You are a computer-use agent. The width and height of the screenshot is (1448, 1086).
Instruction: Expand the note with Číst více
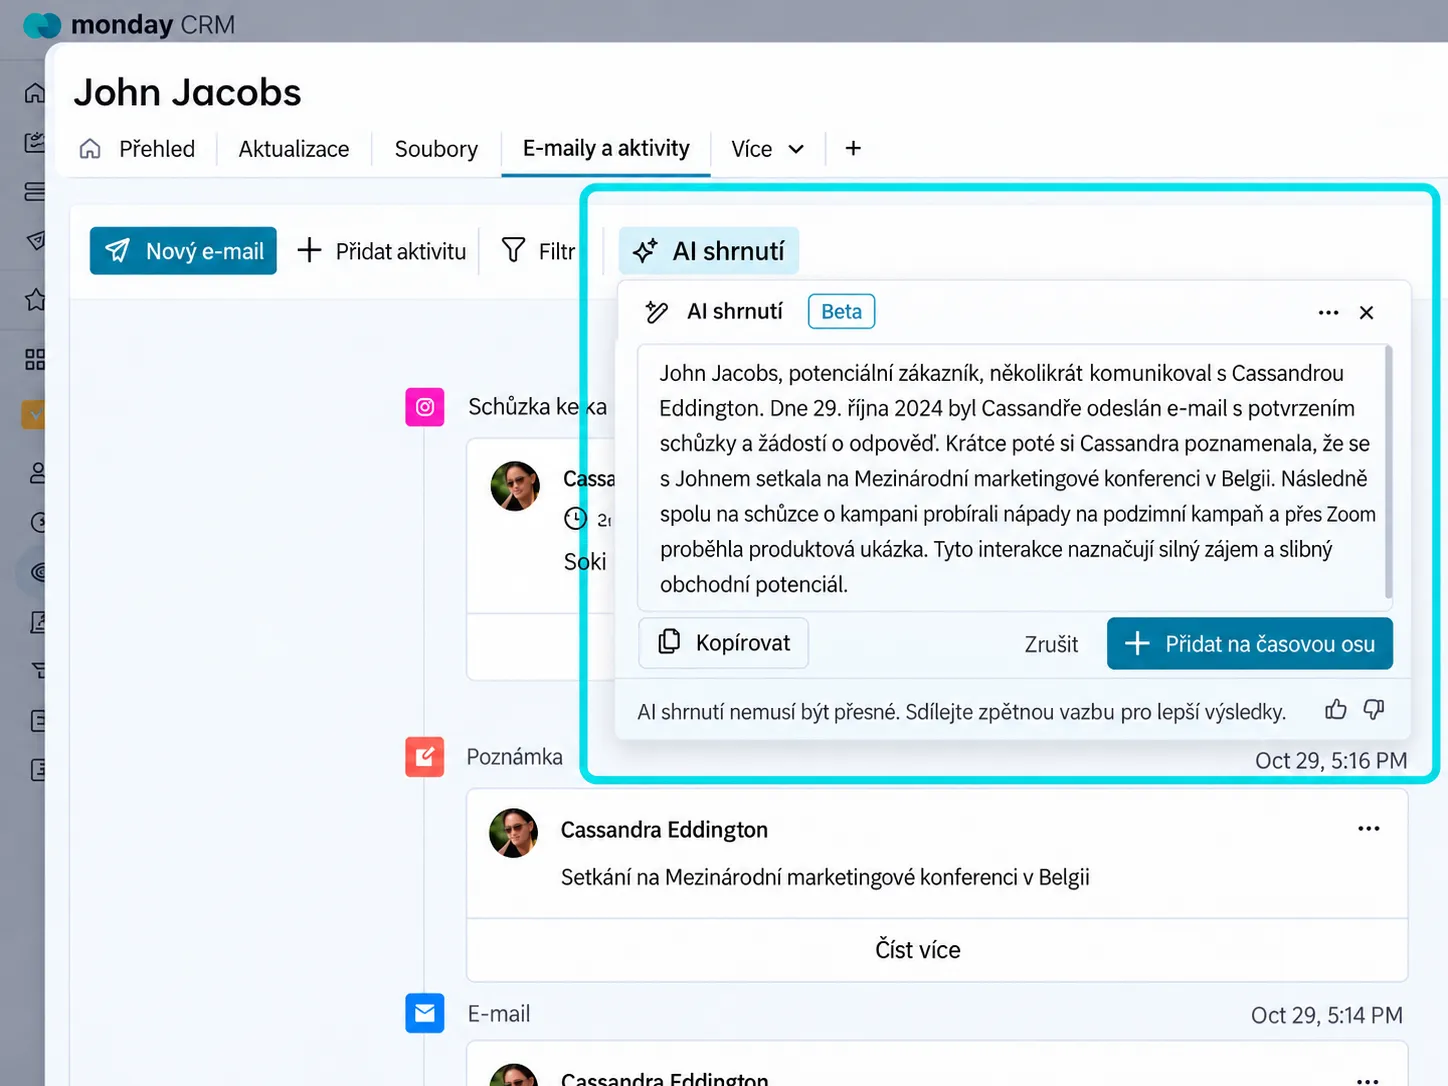coord(917,950)
